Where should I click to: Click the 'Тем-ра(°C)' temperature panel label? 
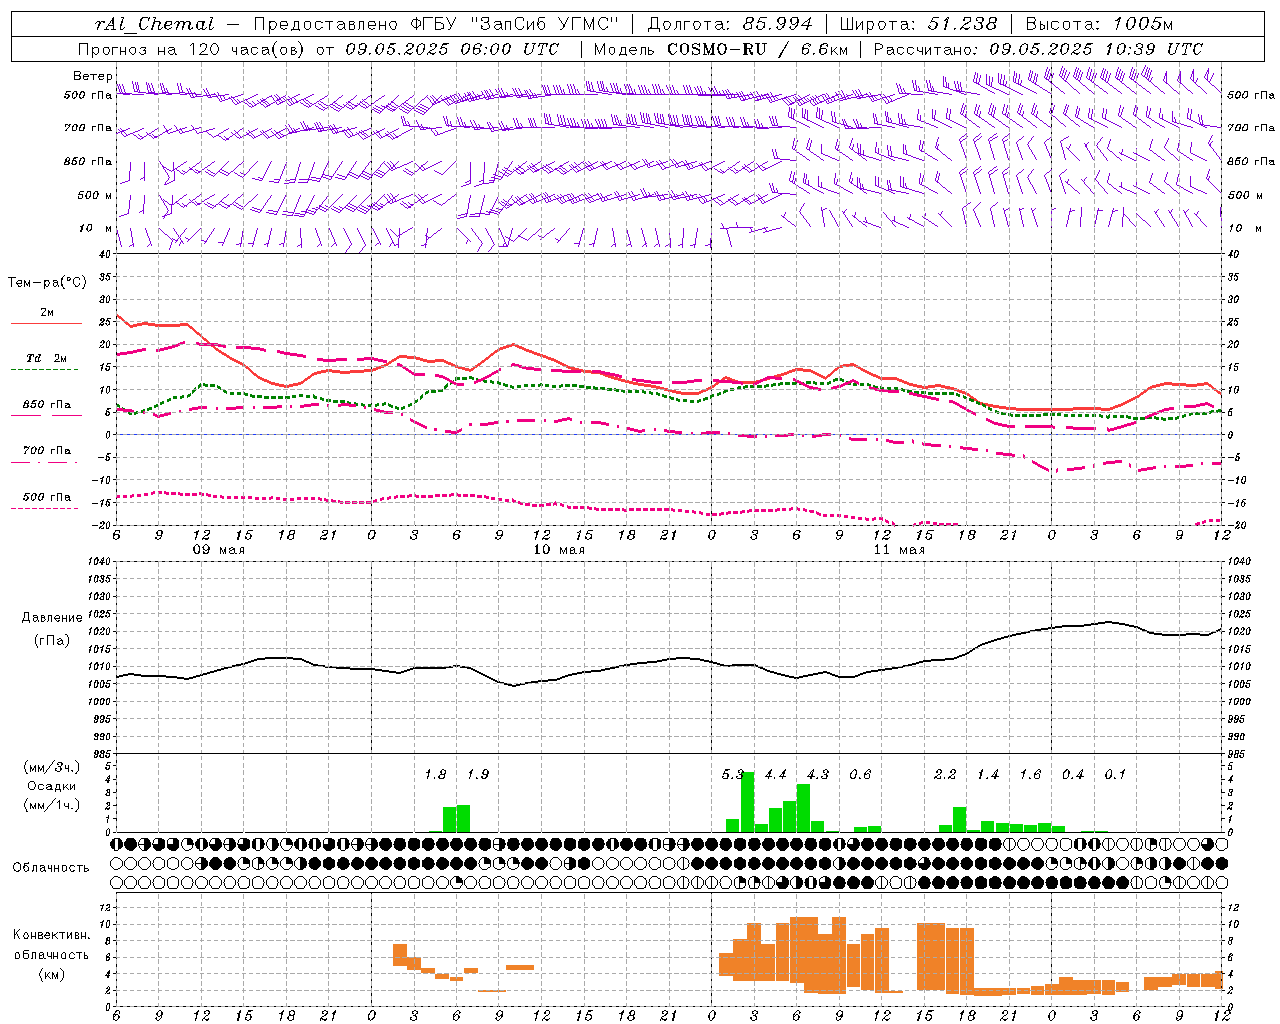click(47, 283)
